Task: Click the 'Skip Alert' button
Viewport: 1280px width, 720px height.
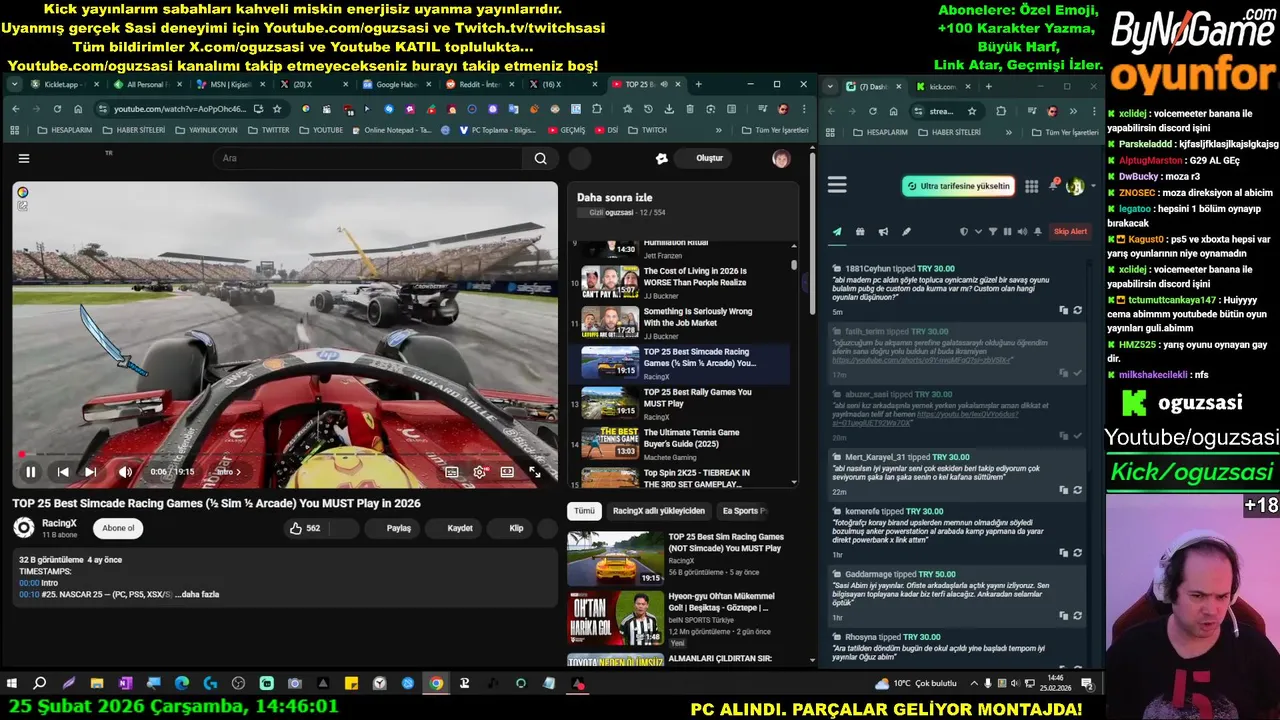Action: click(x=1070, y=231)
